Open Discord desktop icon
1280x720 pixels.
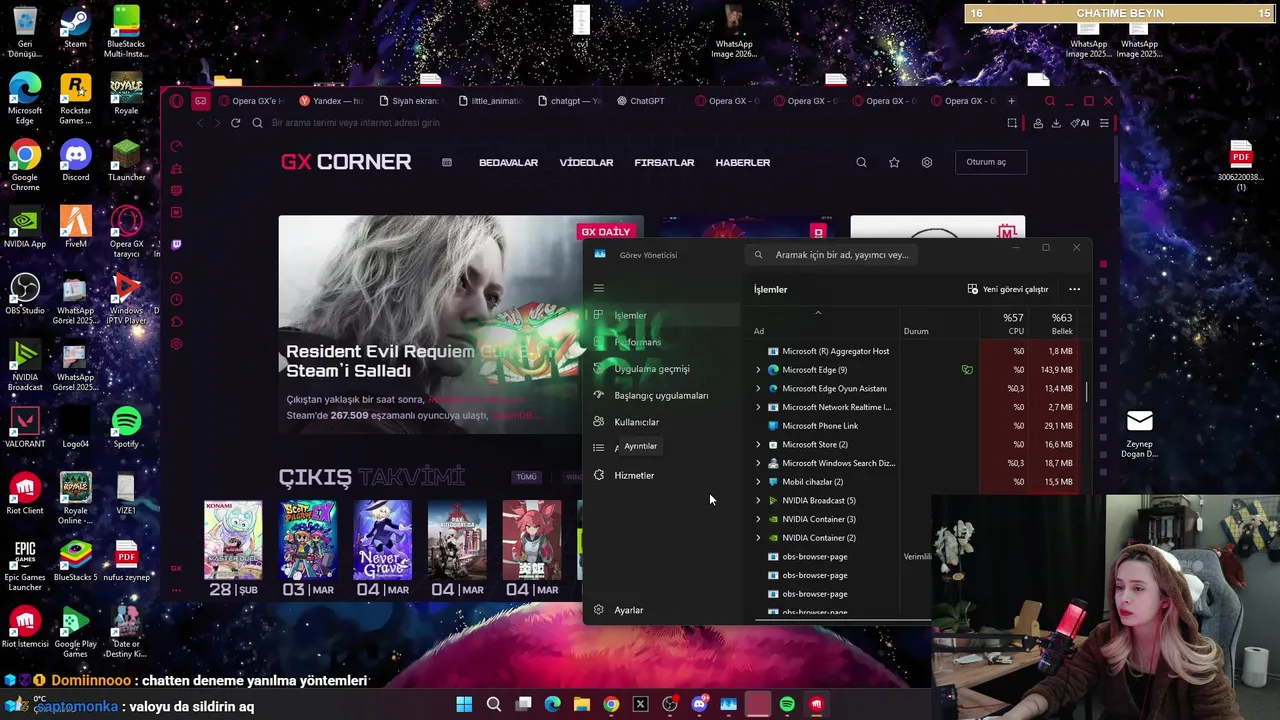pos(75,160)
